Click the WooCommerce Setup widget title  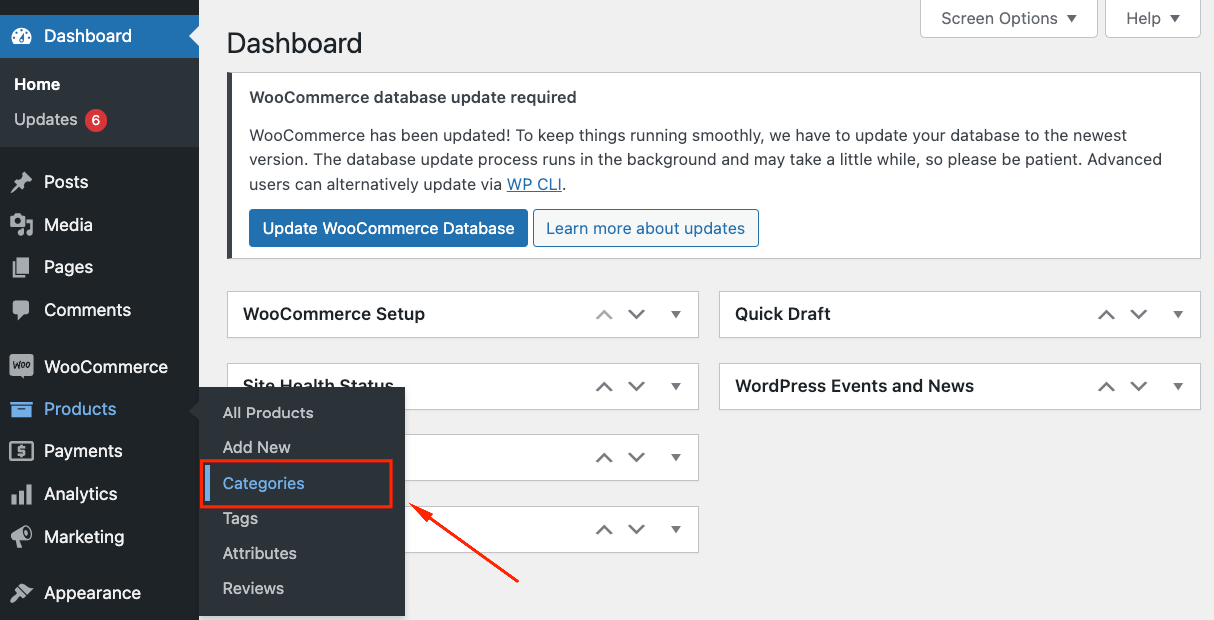(x=334, y=314)
